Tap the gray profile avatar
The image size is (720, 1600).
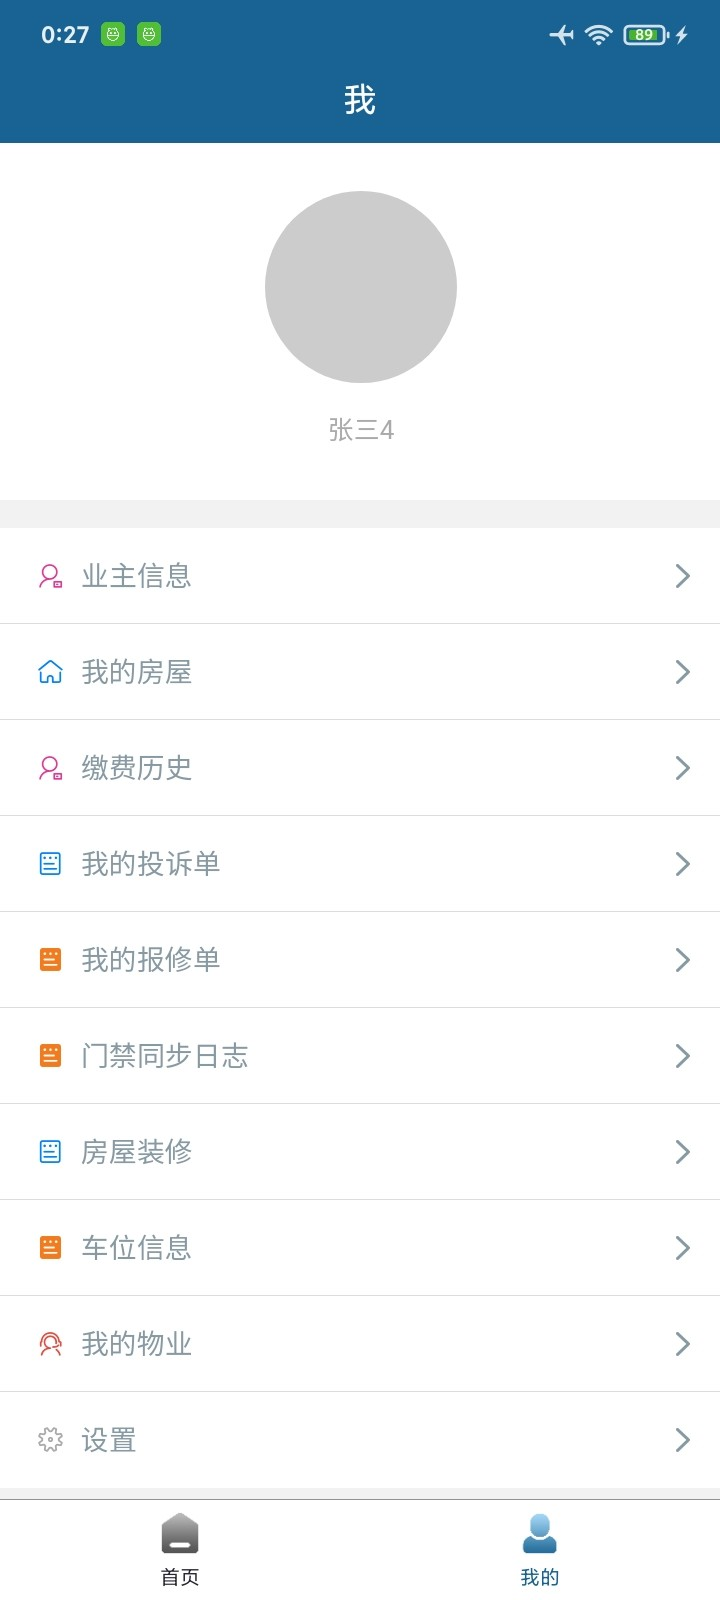coord(361,287)
